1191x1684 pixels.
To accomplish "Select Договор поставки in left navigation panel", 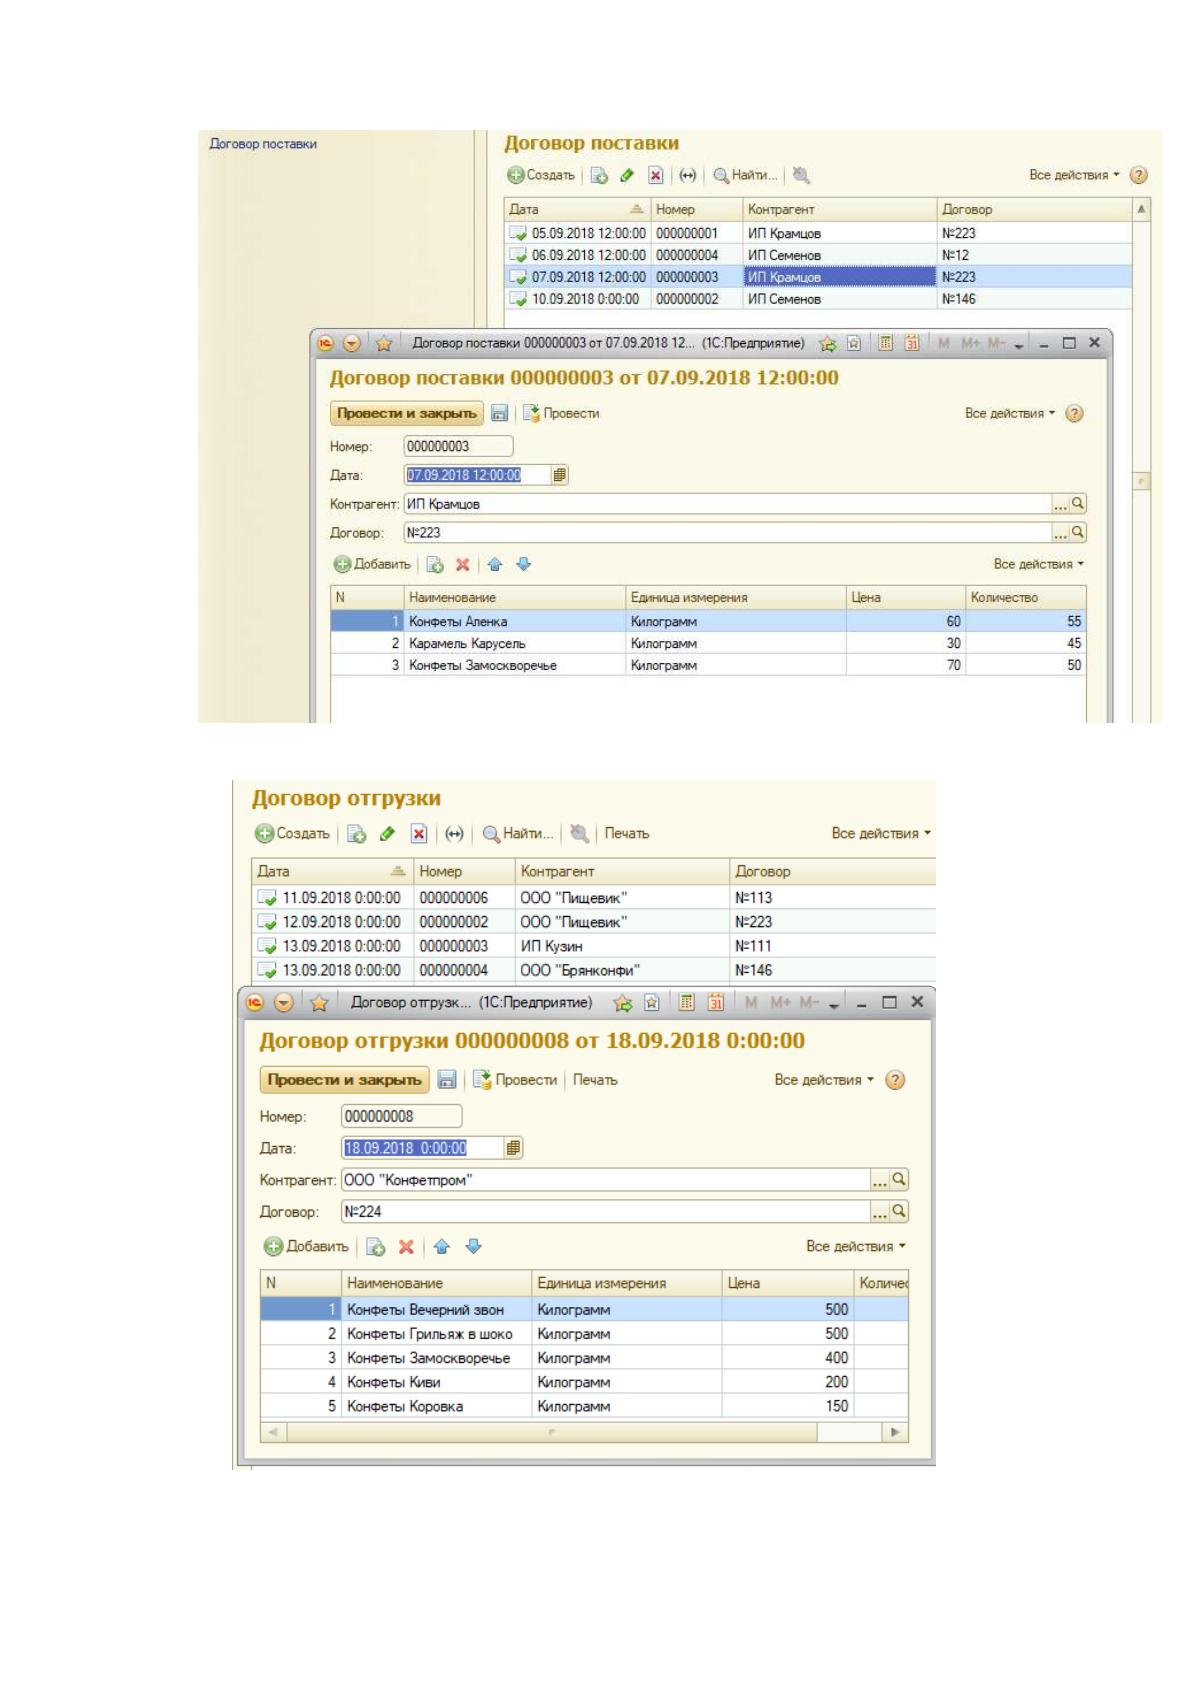I will 263,144.
